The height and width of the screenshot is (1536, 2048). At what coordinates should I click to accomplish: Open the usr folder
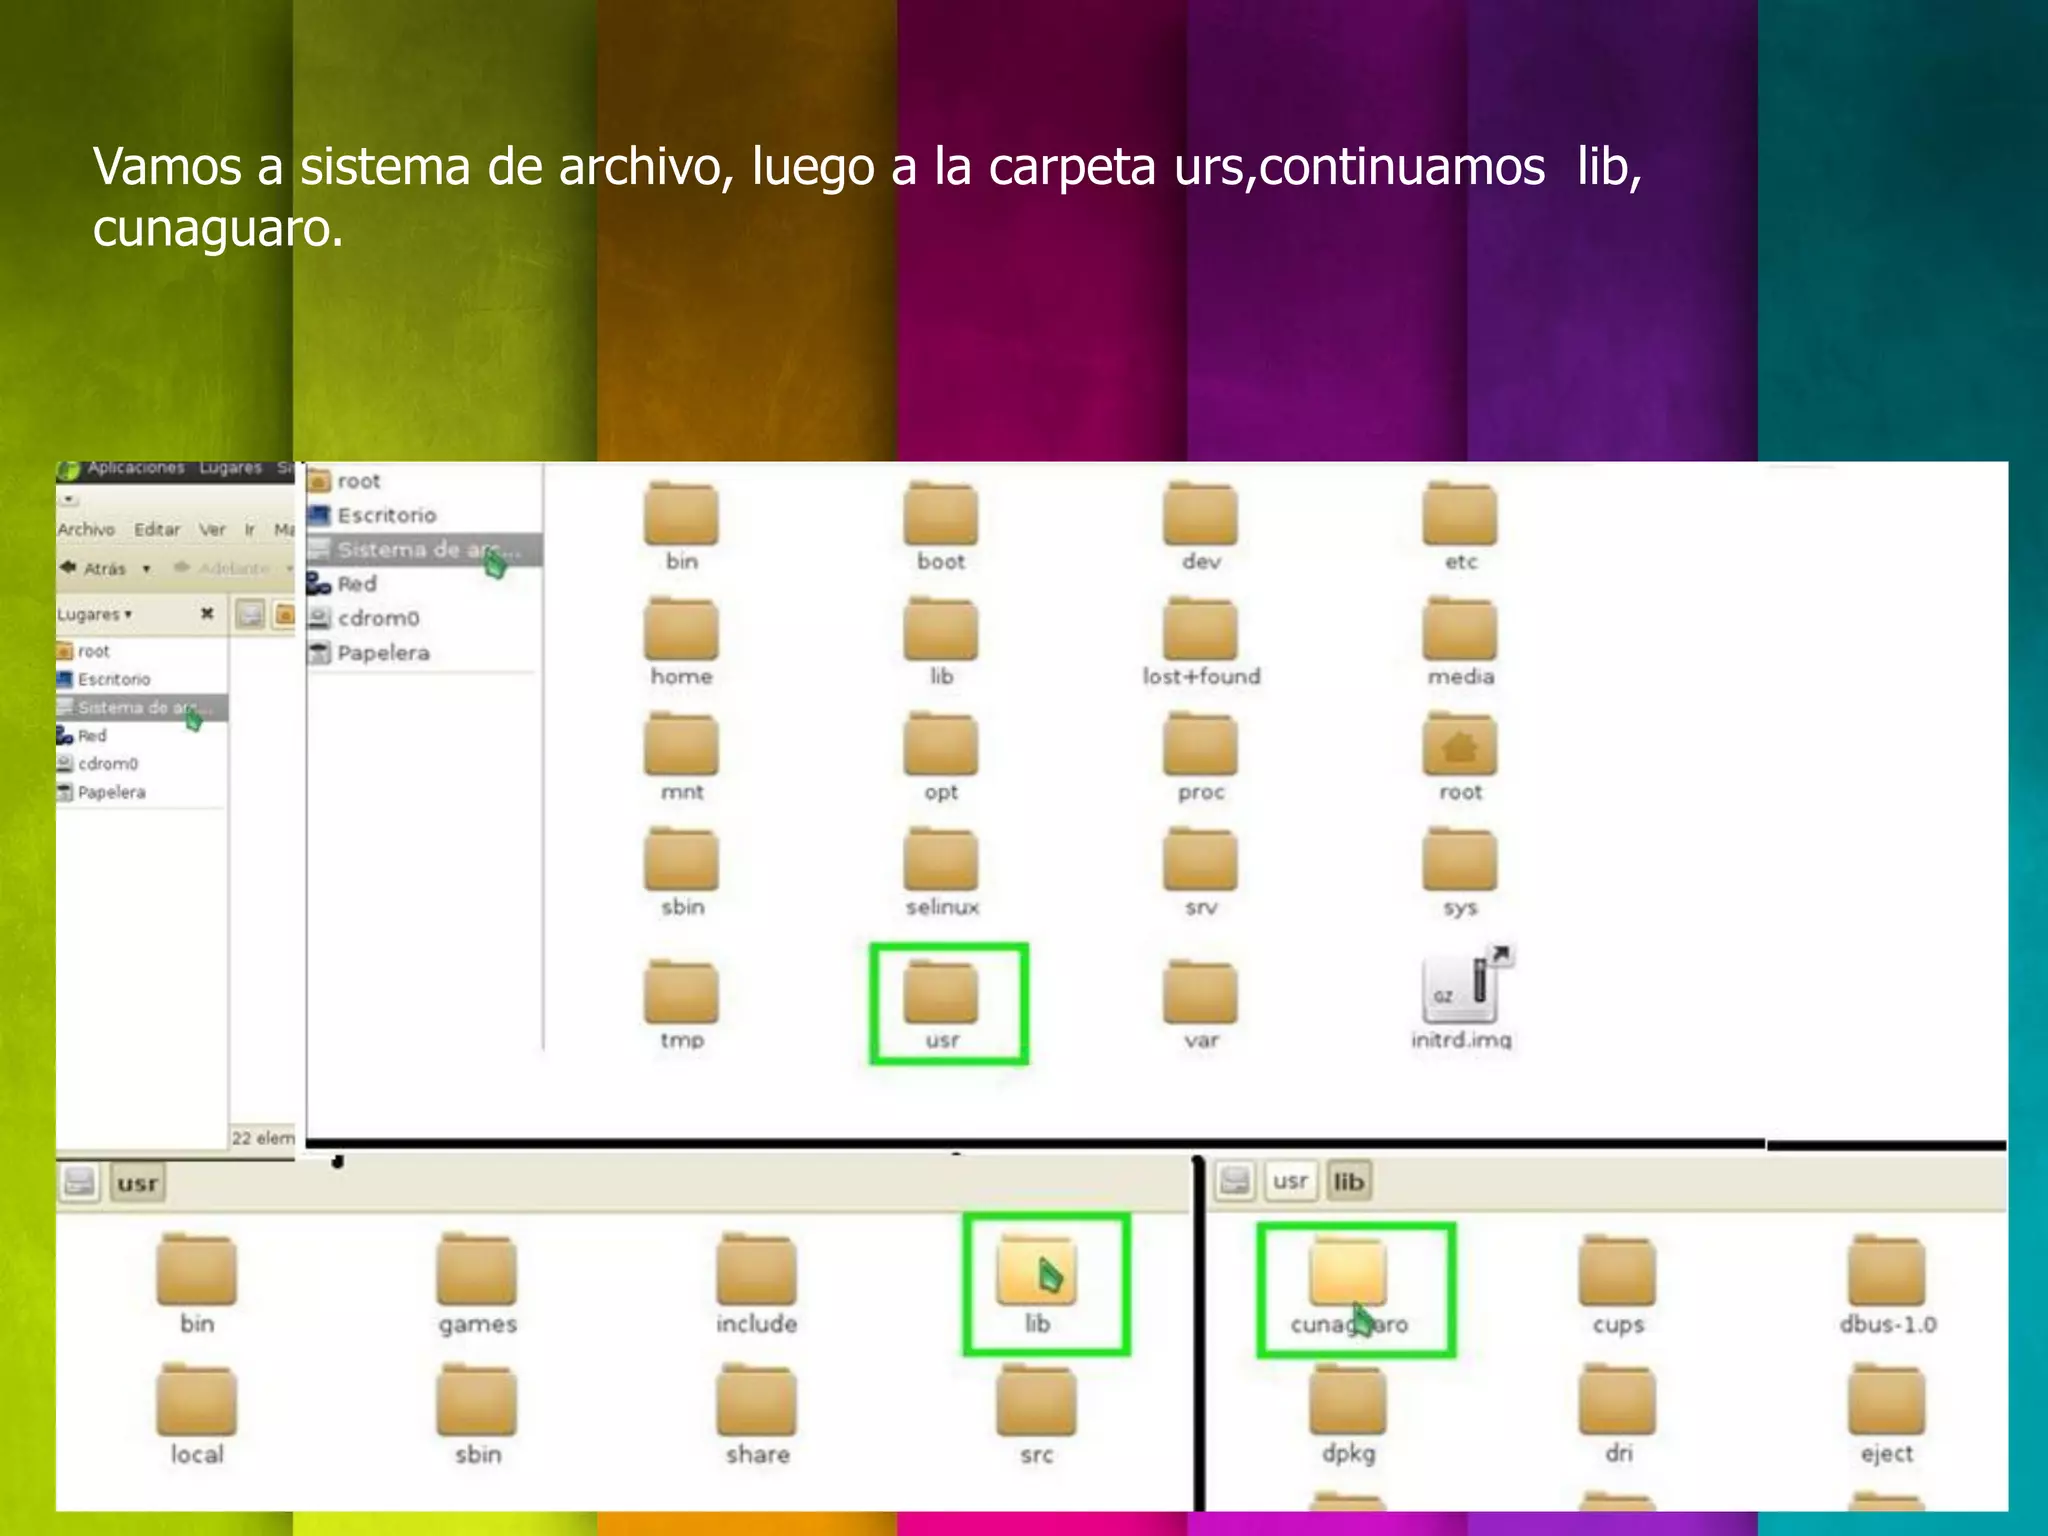coord(941,1005)
